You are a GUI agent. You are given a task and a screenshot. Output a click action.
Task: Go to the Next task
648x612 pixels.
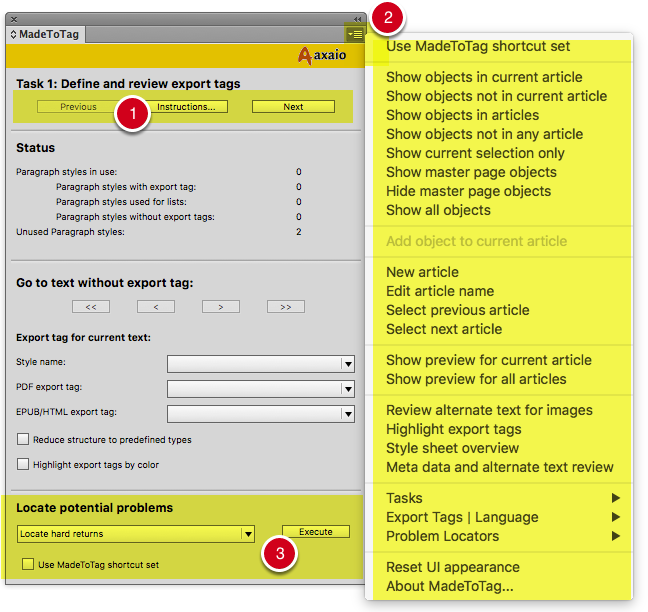pos(293,107)
